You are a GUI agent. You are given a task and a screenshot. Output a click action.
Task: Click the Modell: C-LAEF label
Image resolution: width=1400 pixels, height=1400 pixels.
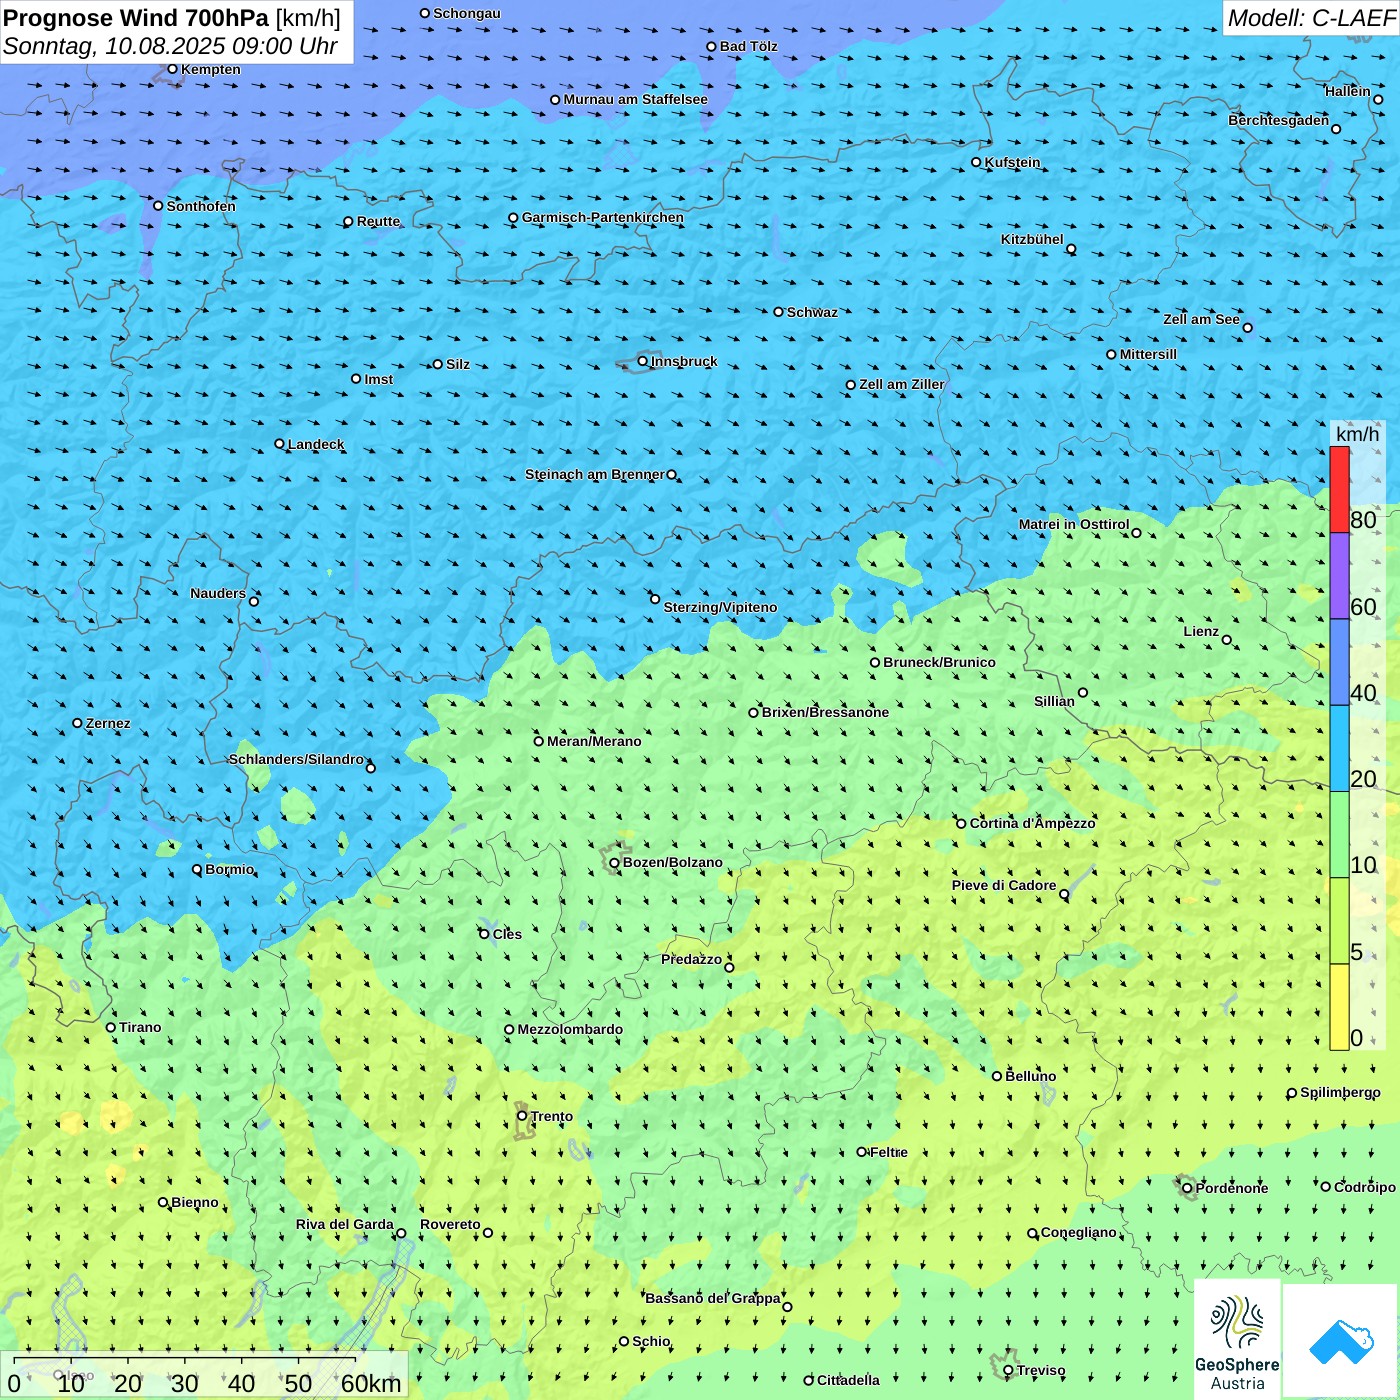1310,18
